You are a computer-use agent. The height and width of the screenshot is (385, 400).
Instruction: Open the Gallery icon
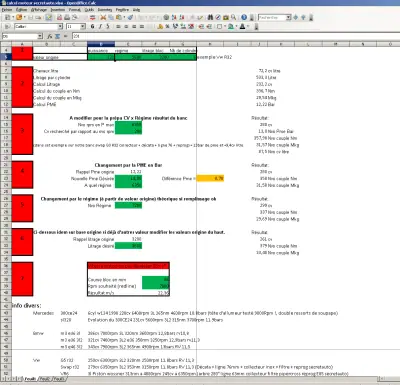[x=226, y=17]
